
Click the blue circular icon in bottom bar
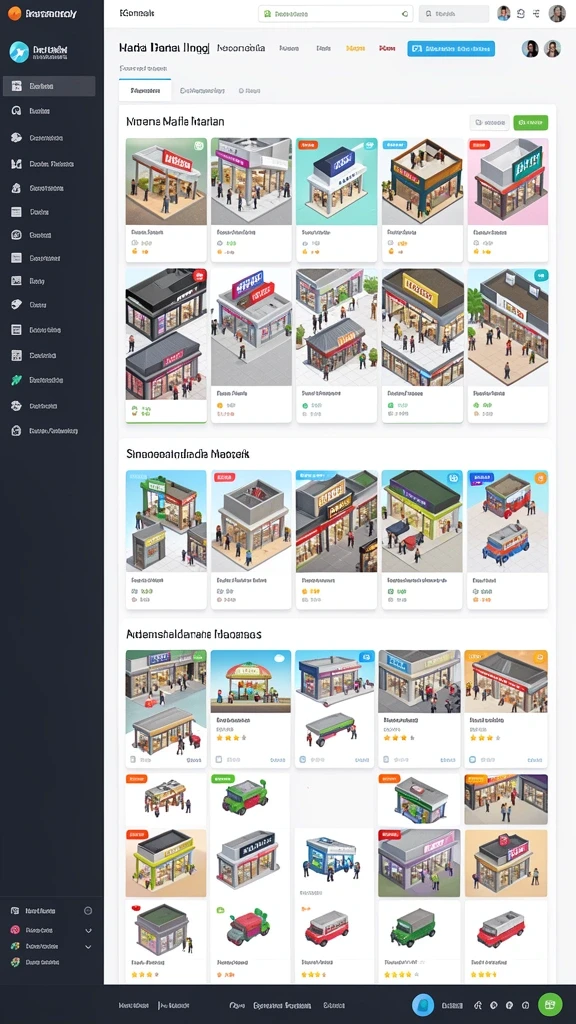pos(423,1005)
